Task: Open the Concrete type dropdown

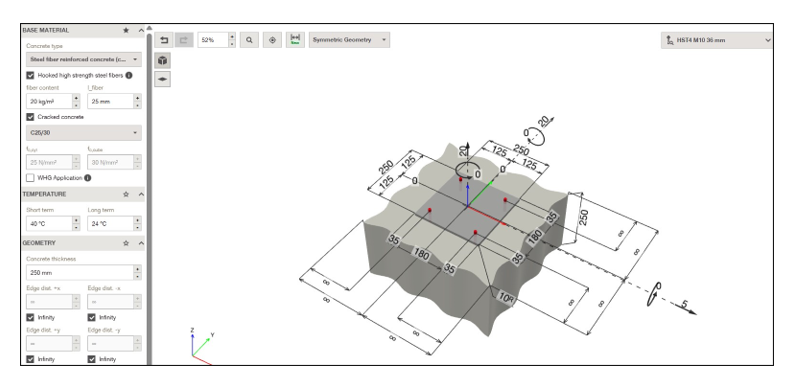Action: click(x=84, y=59)
